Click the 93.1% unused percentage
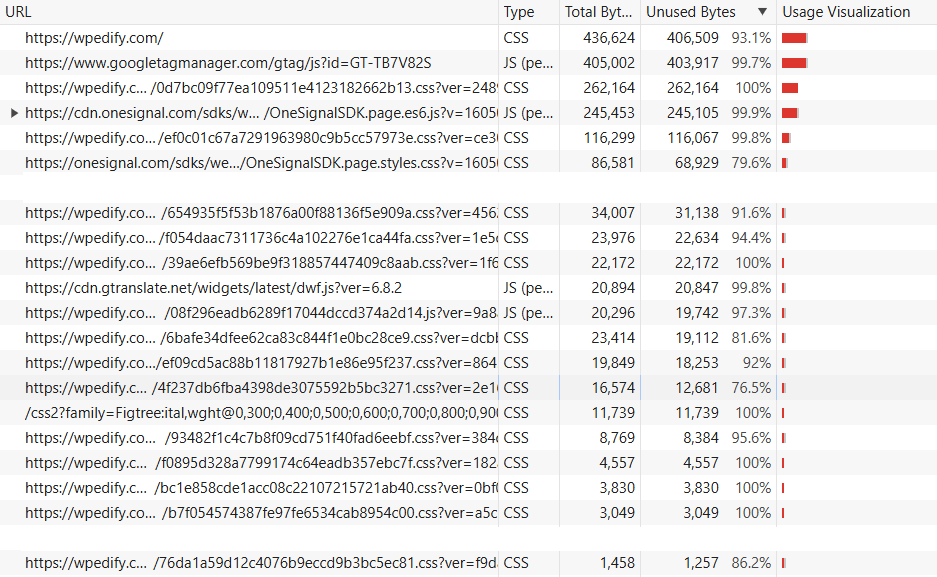This screenshot has width=937, height=577. tap(751, 38)
